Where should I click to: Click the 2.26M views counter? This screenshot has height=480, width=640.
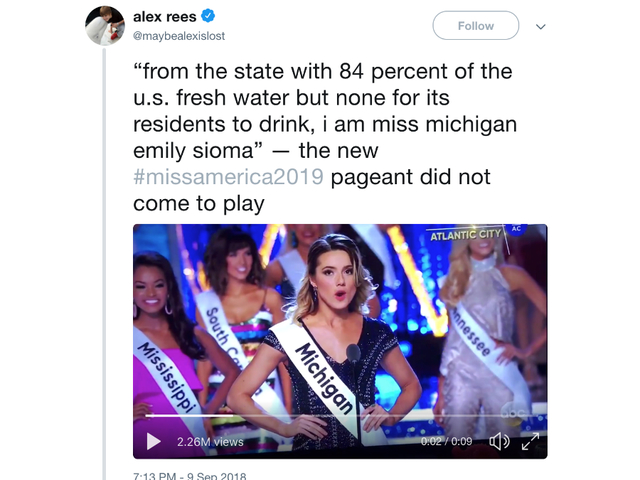tap(210, 441)
